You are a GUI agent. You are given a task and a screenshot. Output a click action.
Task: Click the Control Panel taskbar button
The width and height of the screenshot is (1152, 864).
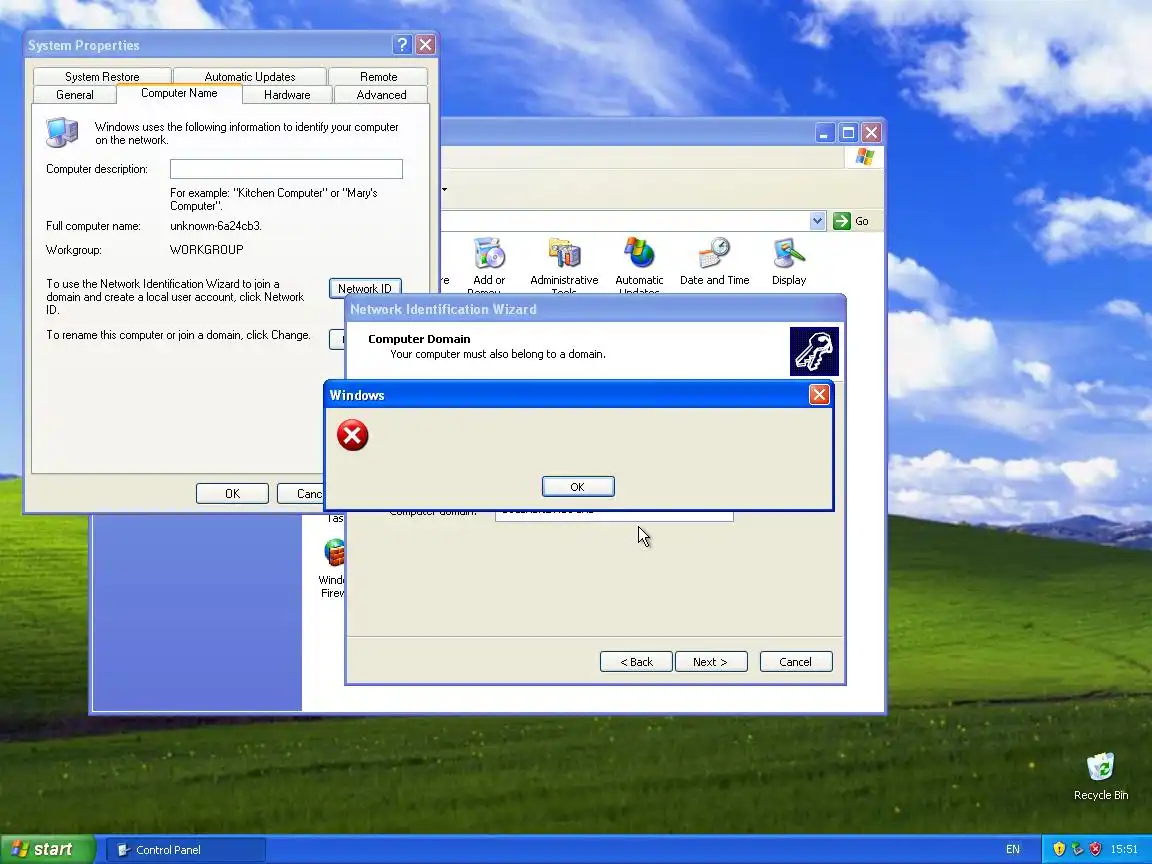coord(187,849)
